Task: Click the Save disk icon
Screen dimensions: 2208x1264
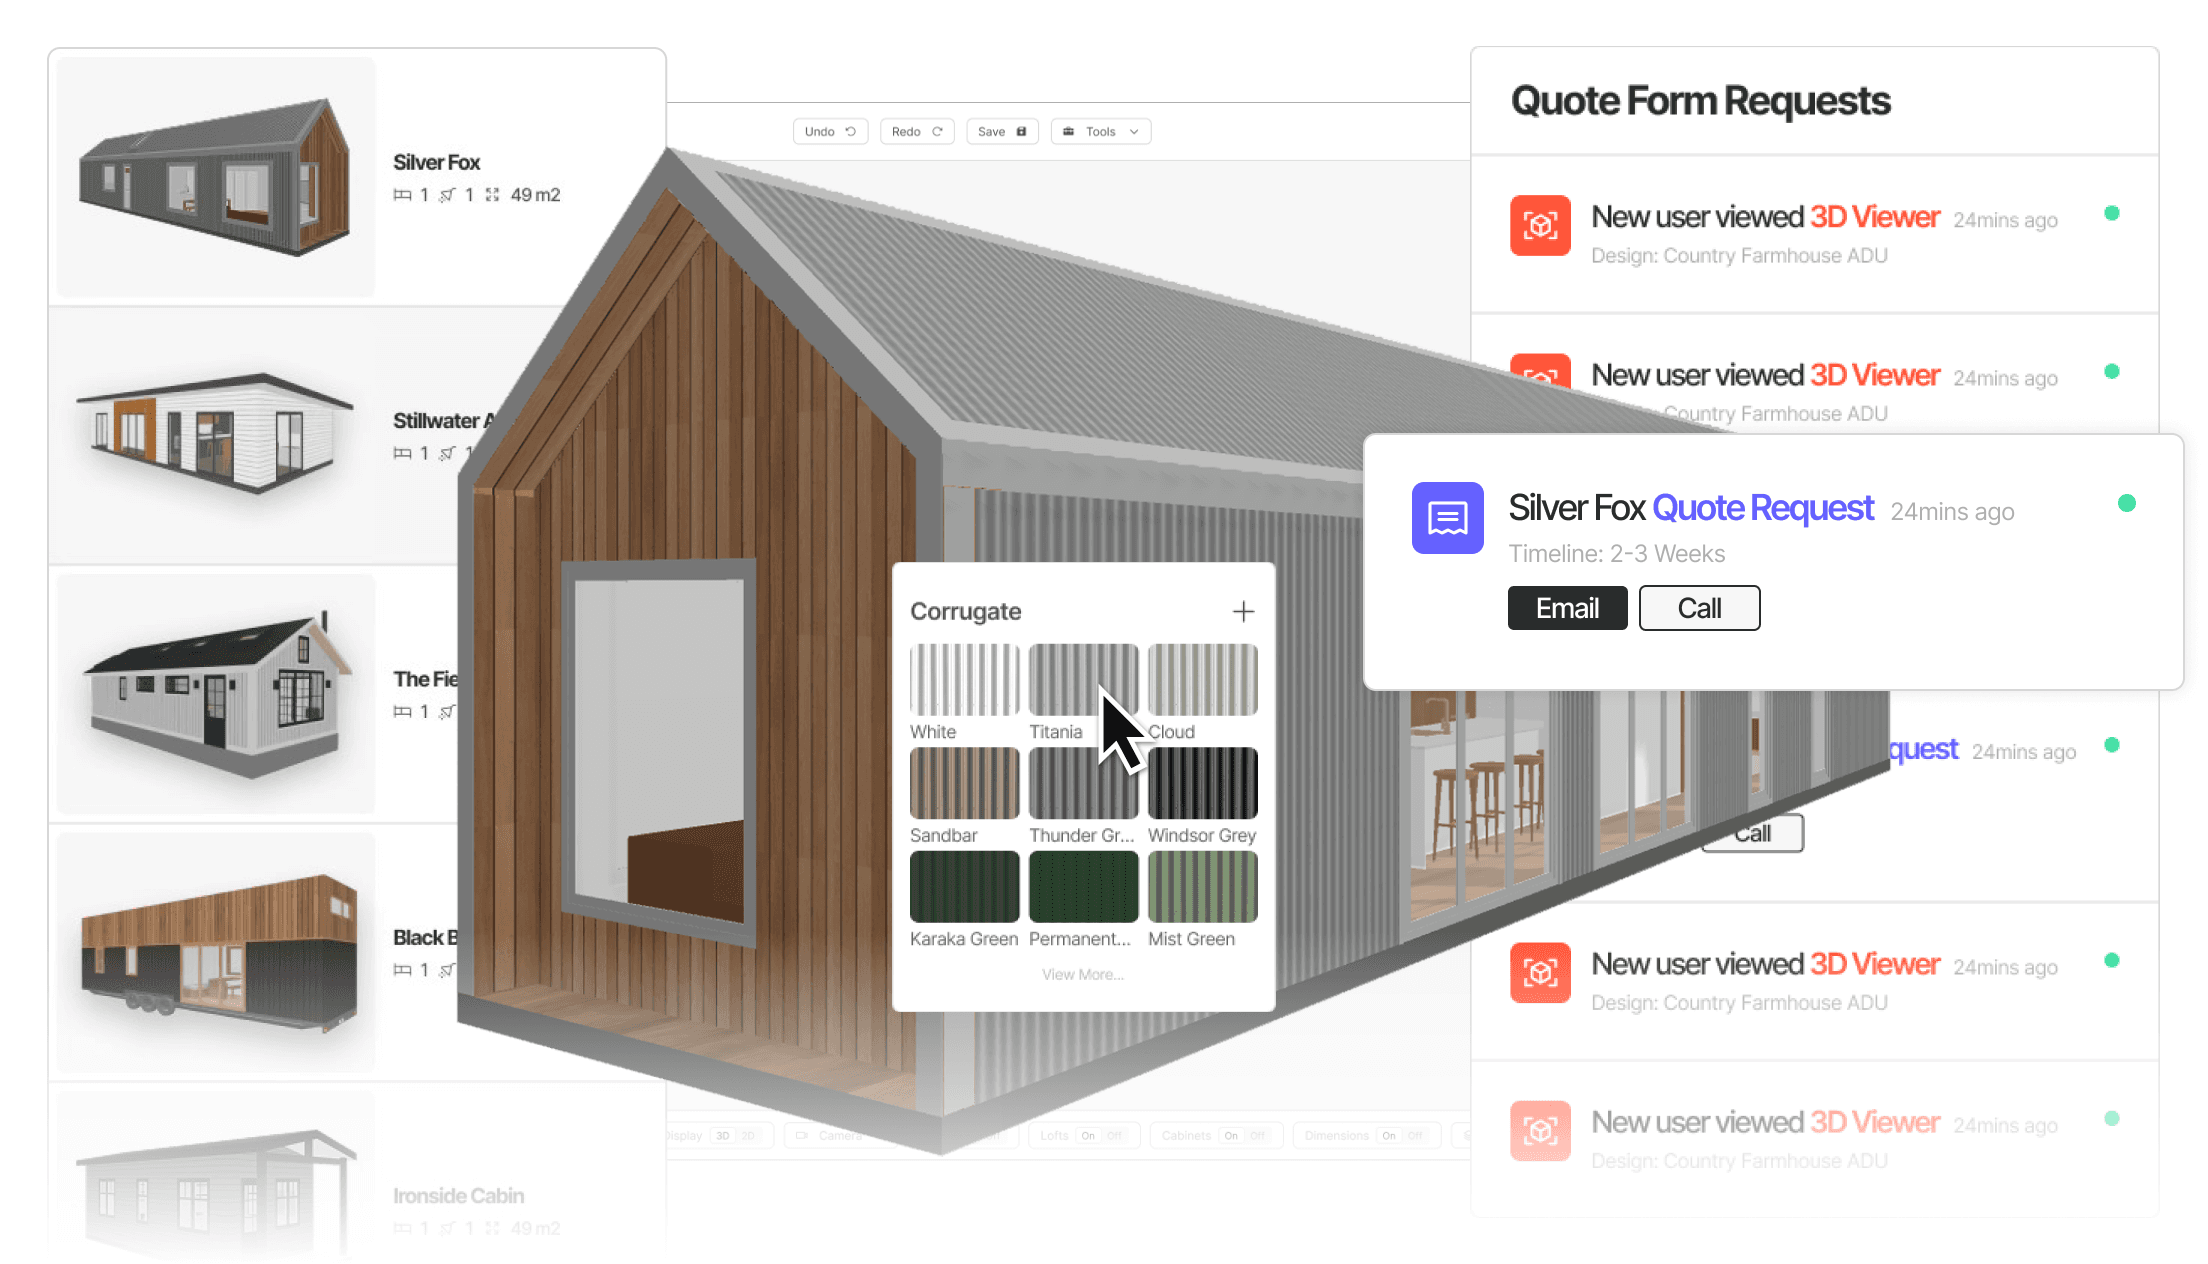Action: (x=1020, y=131)
